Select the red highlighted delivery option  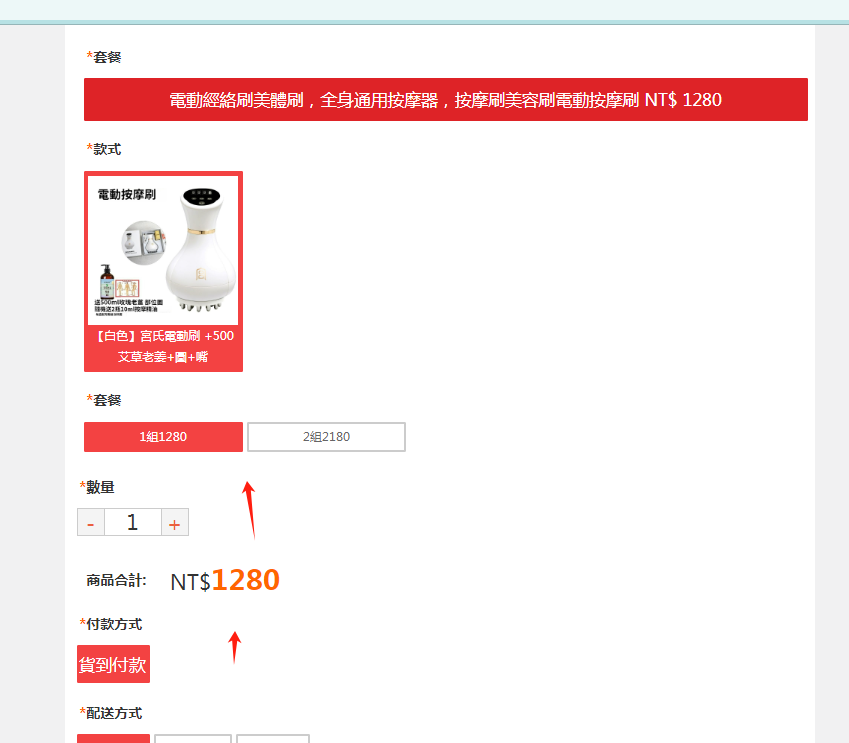[113, 739]
